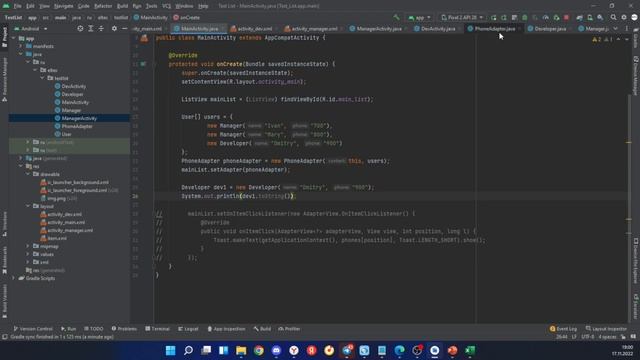Switch to ManagerActivity.java tab
The image size is (640, 360).
(379, 29)
